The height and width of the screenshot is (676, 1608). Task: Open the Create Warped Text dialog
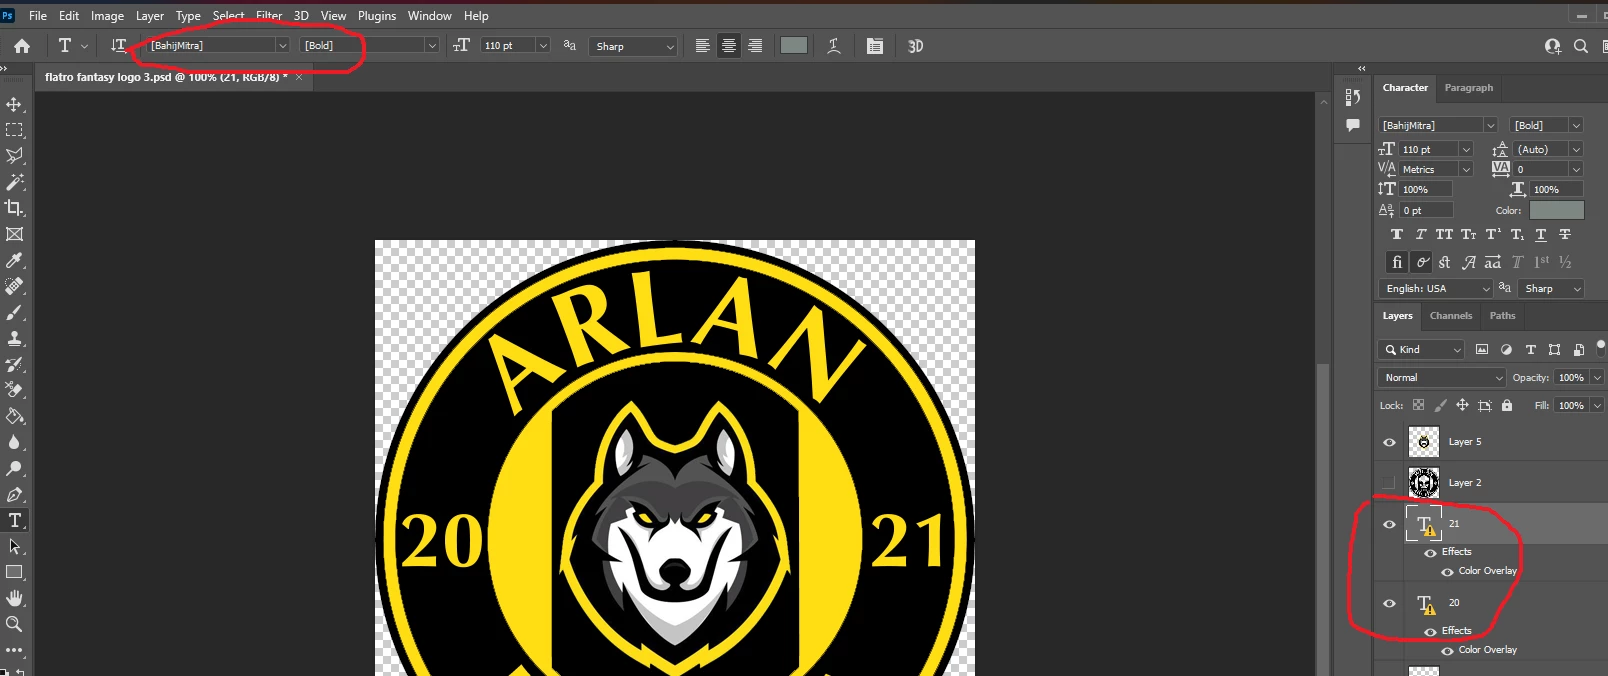click(x=833, y=45)
